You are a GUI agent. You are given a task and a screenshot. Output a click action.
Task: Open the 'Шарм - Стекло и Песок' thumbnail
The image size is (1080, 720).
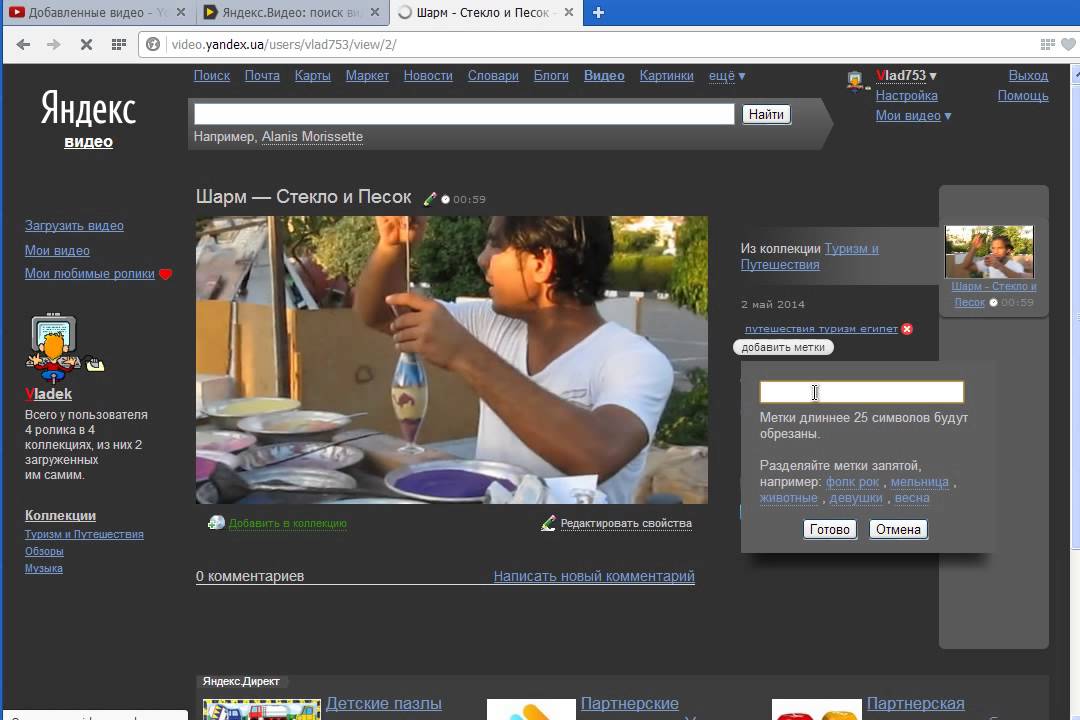tap(989, 251)
